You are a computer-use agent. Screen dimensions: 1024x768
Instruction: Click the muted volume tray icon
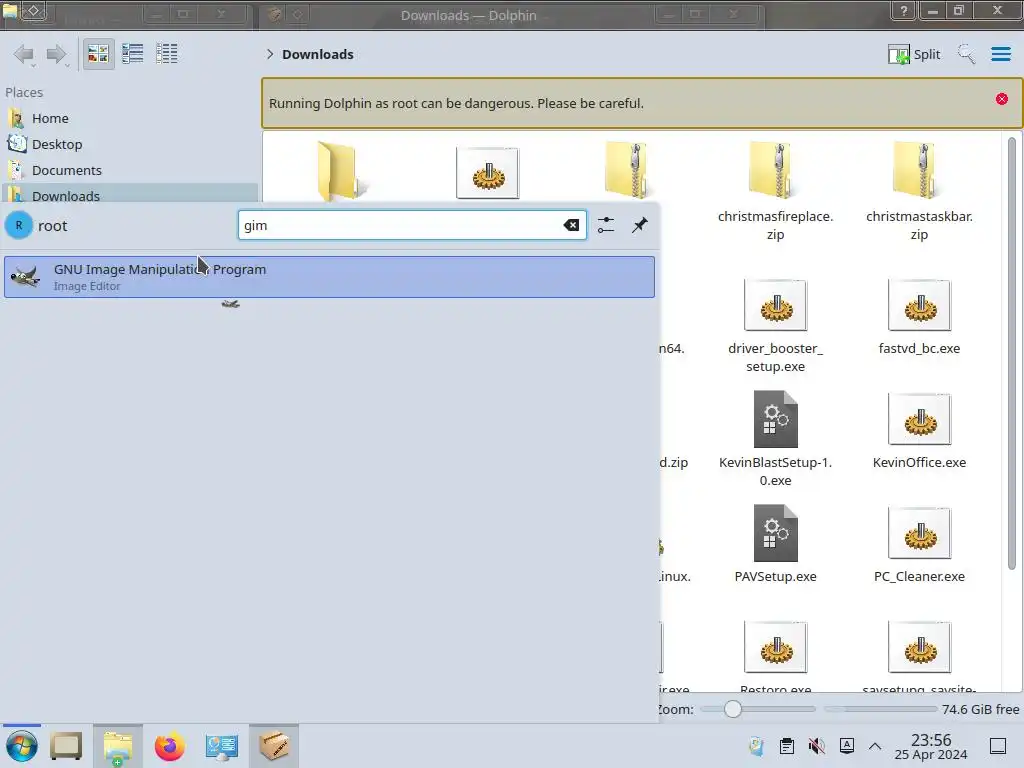[816, 746]
